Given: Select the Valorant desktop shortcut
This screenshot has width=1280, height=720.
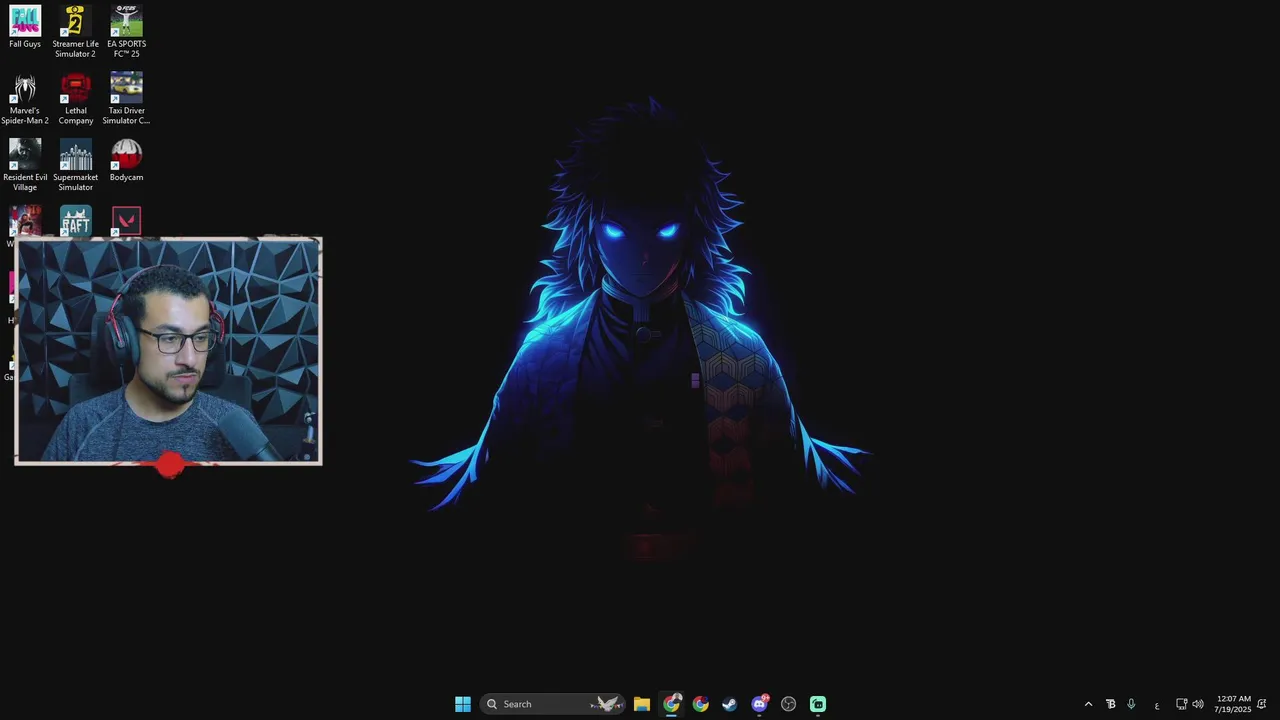Looking at the screenshot, I should tap(126, 220).
